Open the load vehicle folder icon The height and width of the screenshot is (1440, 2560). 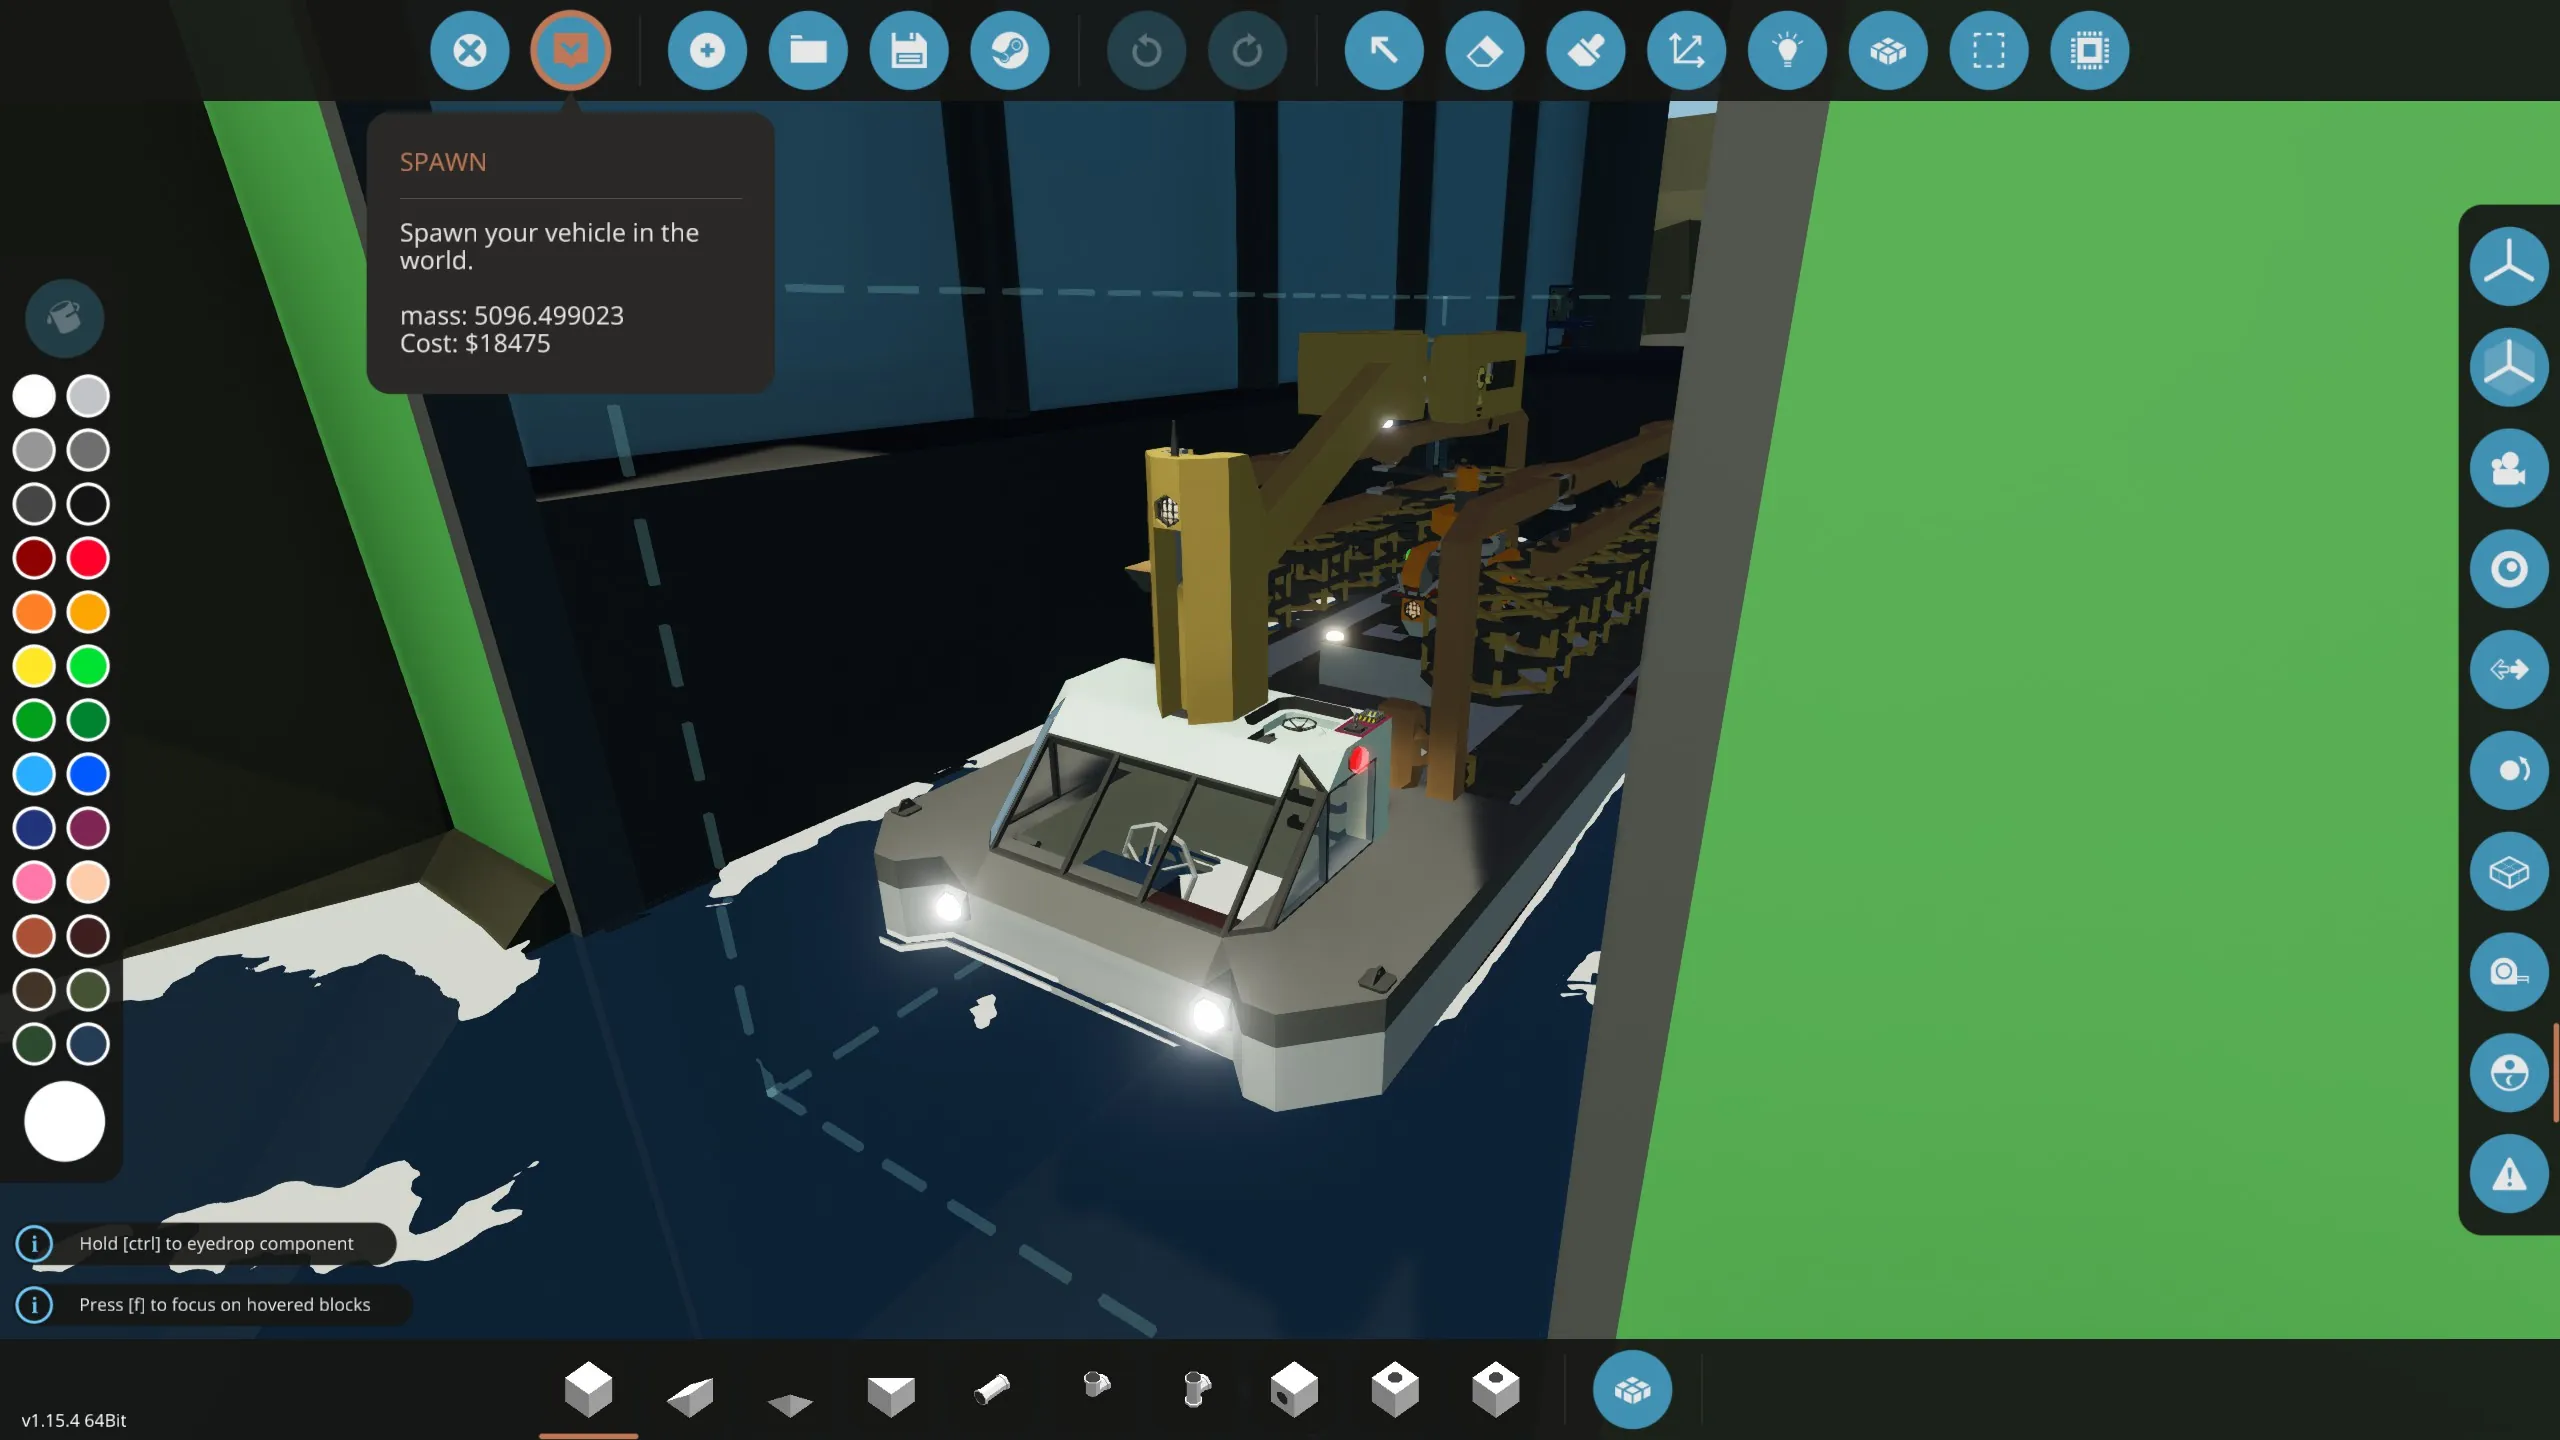808,50
